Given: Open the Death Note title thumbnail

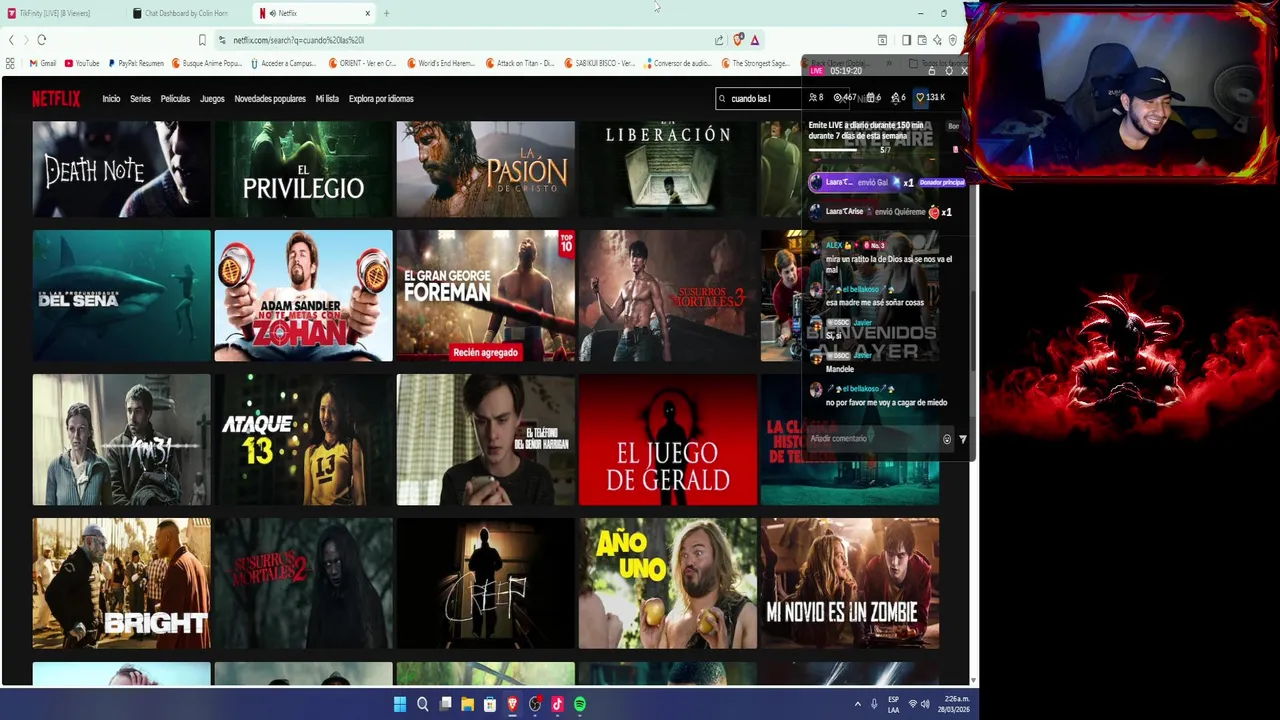Looking at the screenshot, I should point(121,169).
